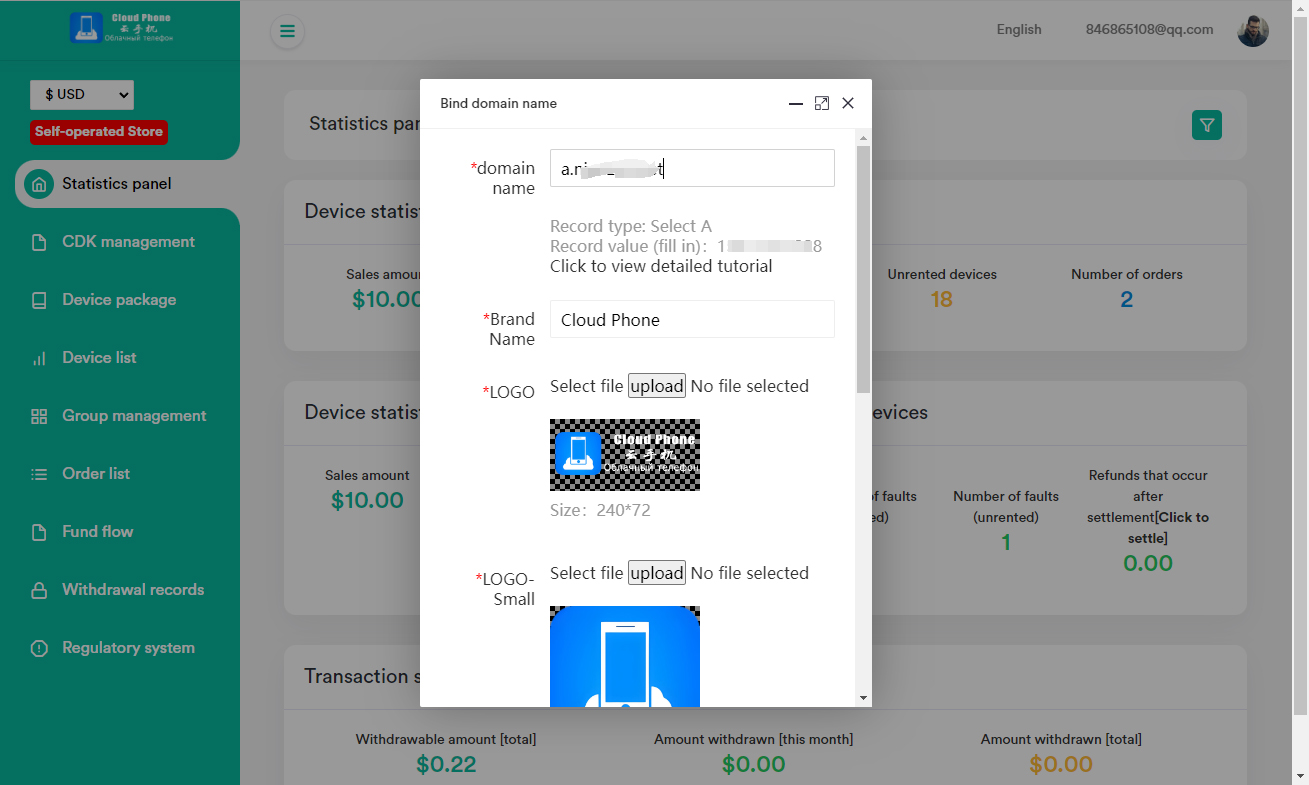The width and height of the screenshot is (1309, 785).
Task: Click the green filter icon button
Action: coord(1207,125)
